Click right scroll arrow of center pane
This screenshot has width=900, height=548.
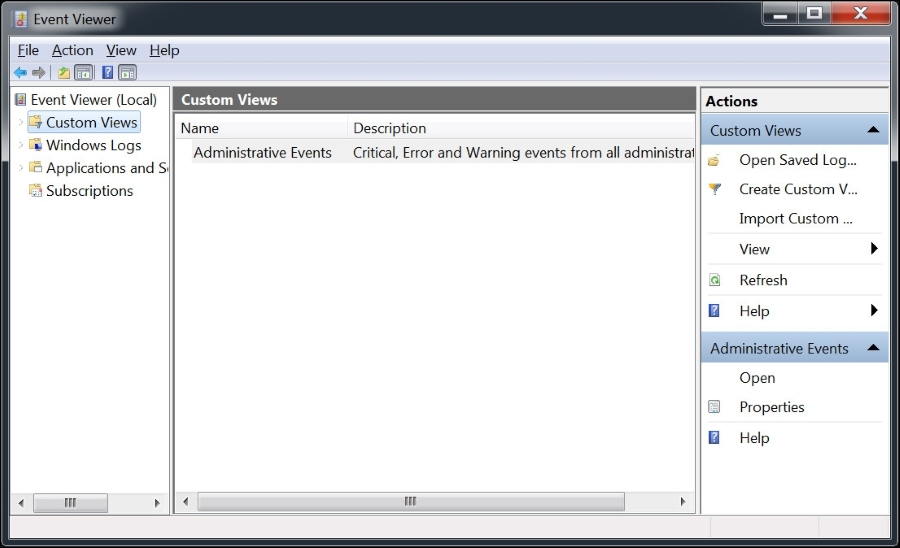(x=682, y=501)
